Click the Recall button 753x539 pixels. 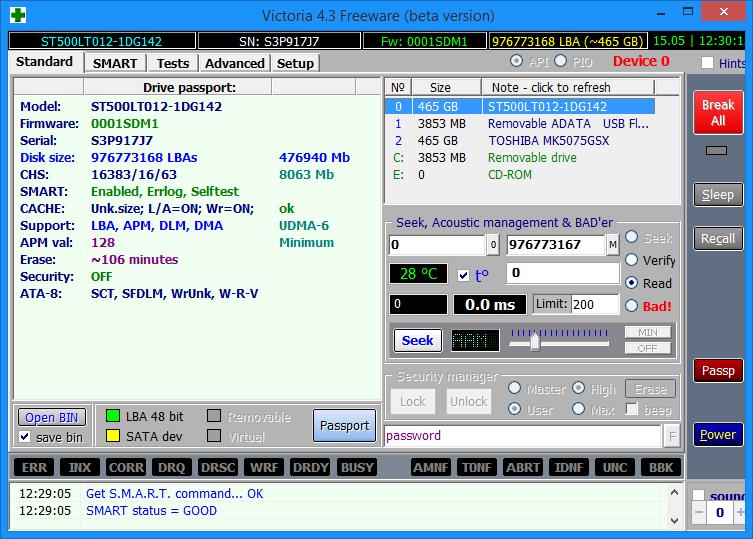coord(718,239)
